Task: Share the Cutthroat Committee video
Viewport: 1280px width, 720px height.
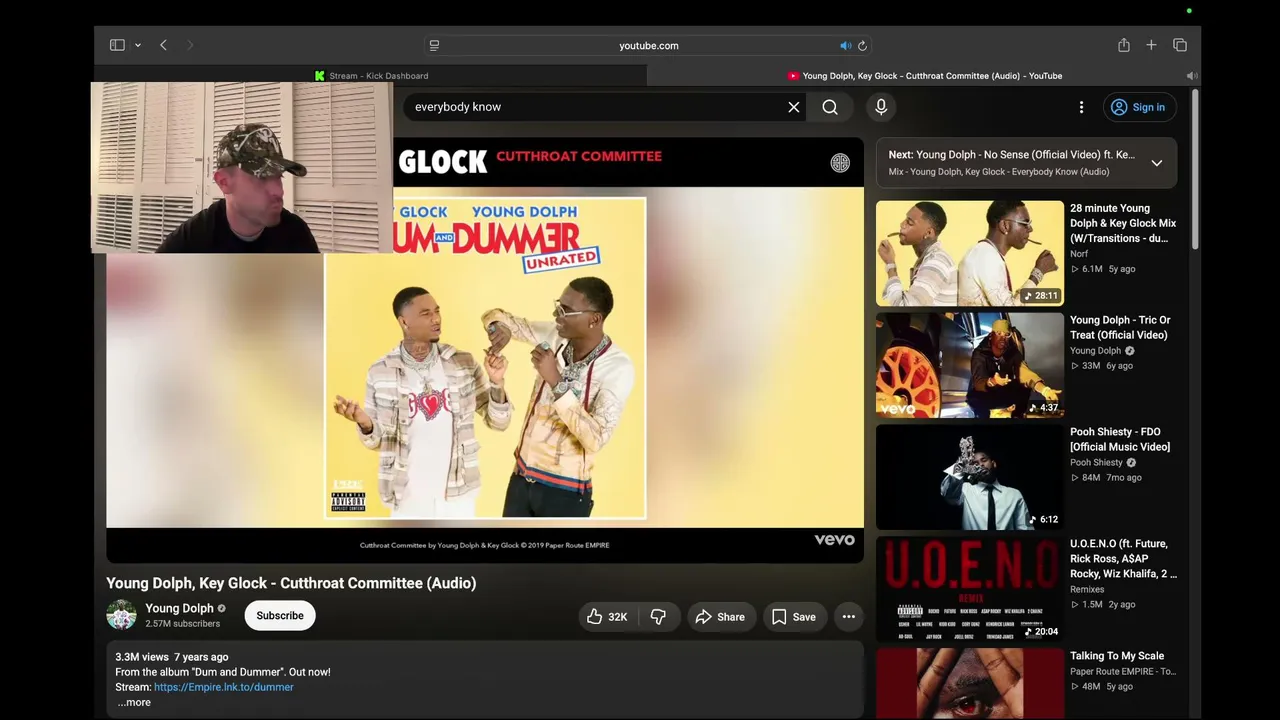Action: (x=720, y=617)
